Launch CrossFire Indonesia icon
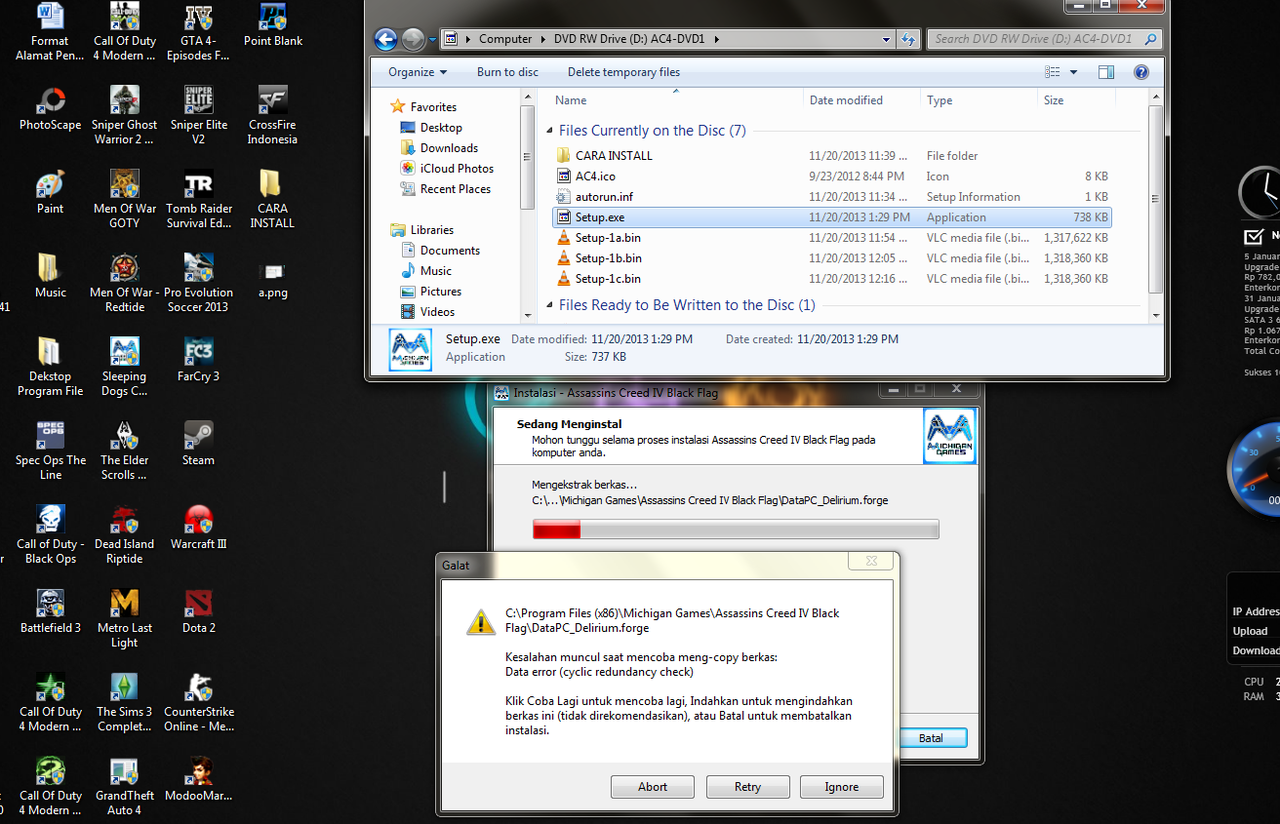Screen dimensions: 1280x824 click(273, 116)
